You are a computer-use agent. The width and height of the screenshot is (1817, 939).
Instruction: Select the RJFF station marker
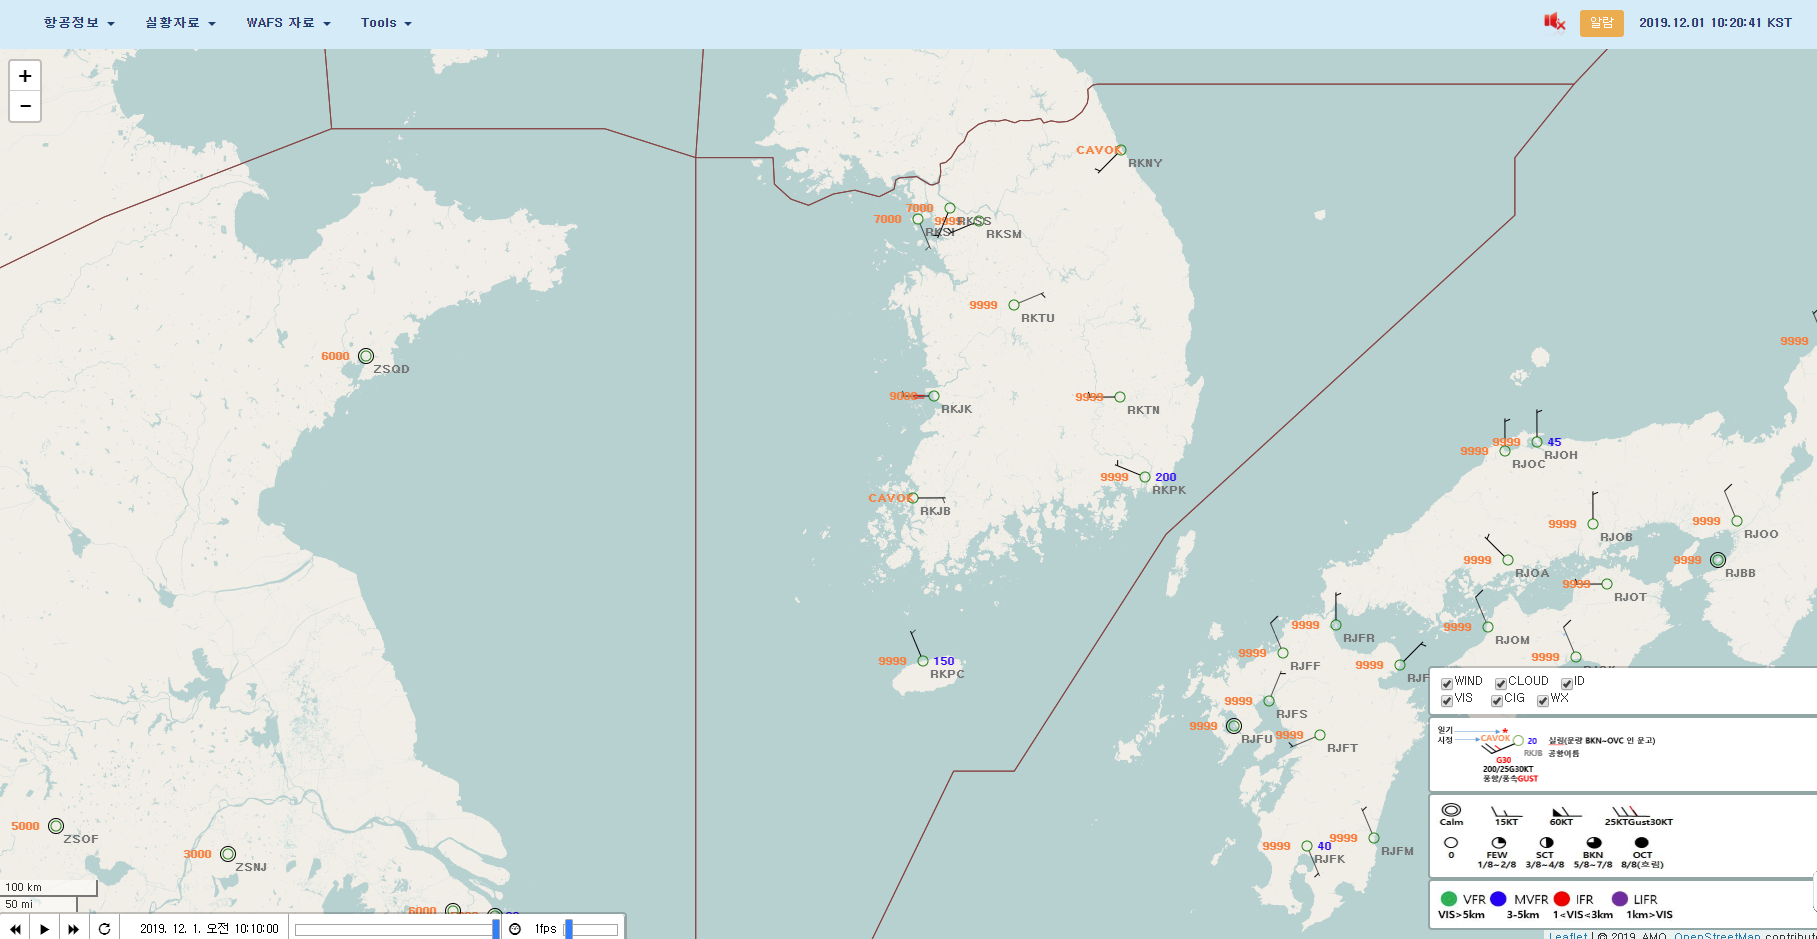(1283, 653)
